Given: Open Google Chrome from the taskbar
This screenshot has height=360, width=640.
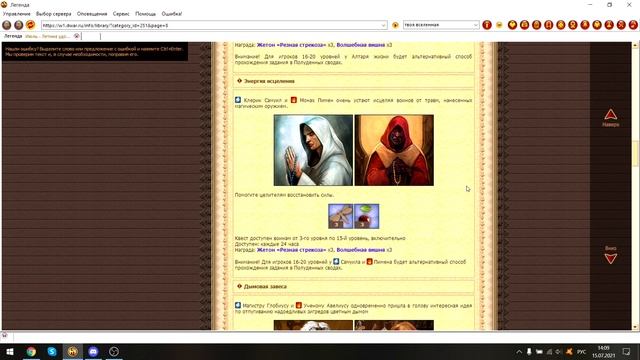Looking at the screenshot, I should click(31, 351).
